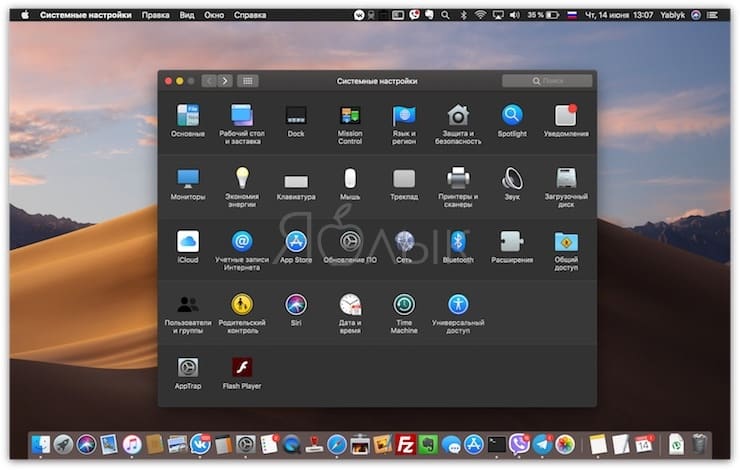Viewport: 740px width, 470px height.
Task: Open Notification Center from menu bar
Action: coord(712,15)
